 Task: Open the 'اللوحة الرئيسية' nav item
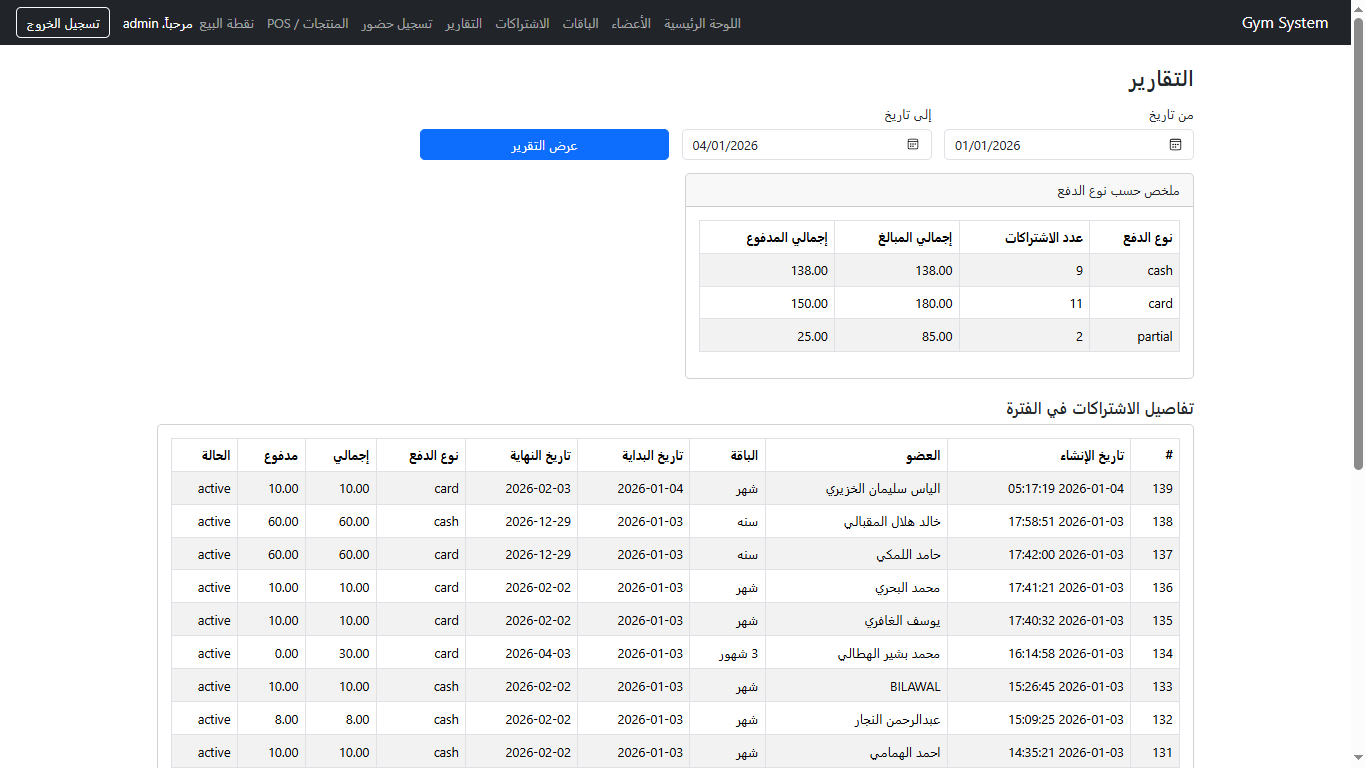(x=702, y=23)
